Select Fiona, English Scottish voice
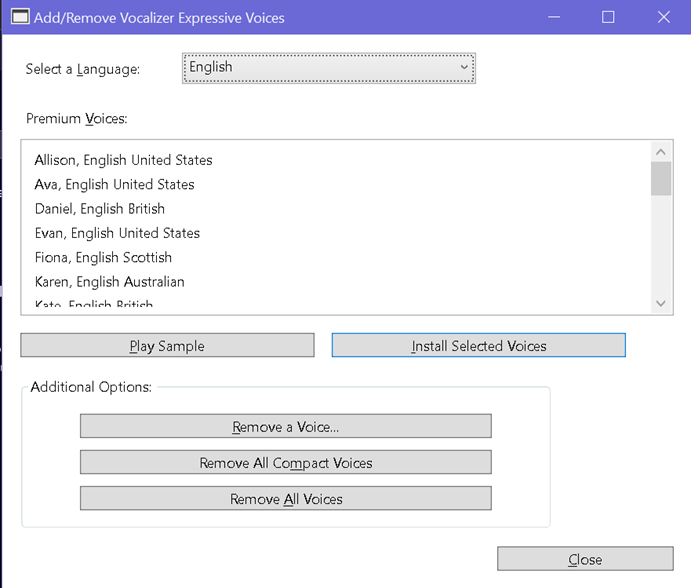The image size is (691, 588). point(103,257)
